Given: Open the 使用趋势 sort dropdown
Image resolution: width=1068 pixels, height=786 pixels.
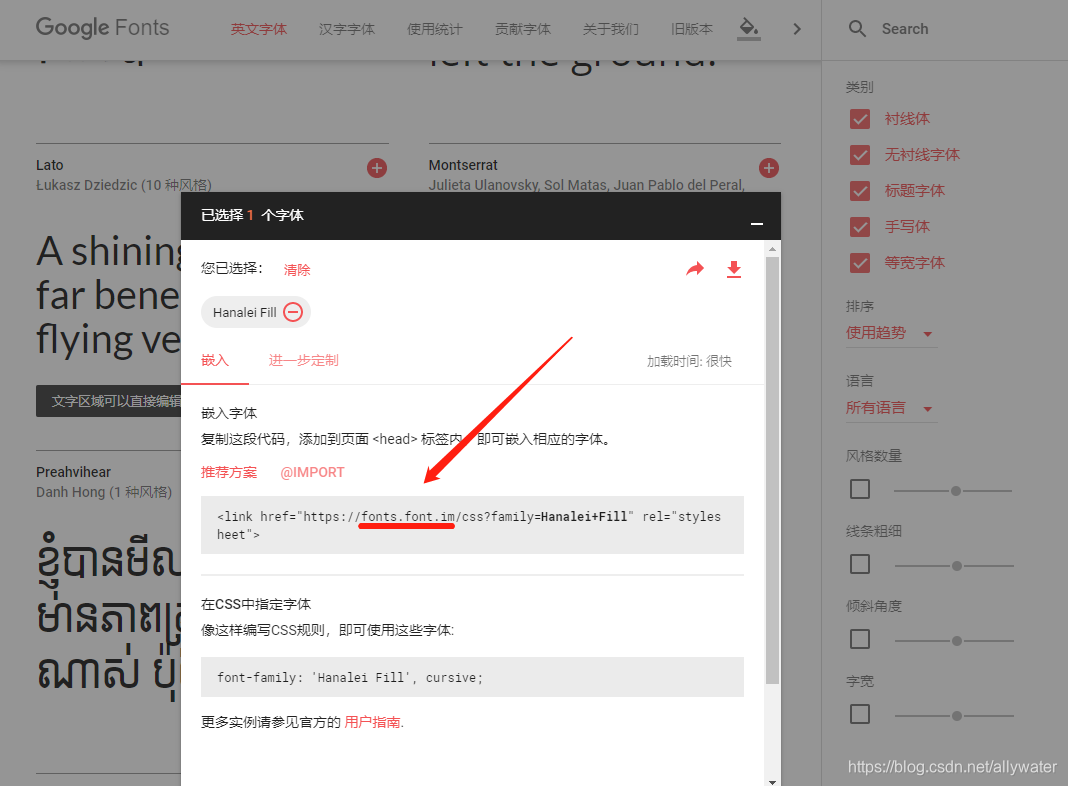Looking at the screenshot, I should click(891, 333).
